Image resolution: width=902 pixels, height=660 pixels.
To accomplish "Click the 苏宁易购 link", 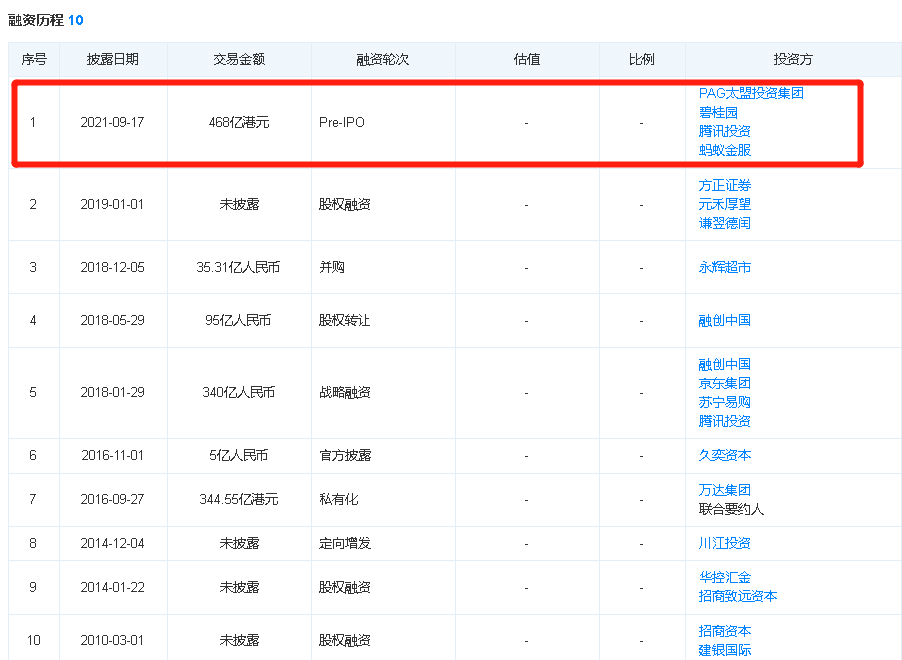I will [724, 402].
